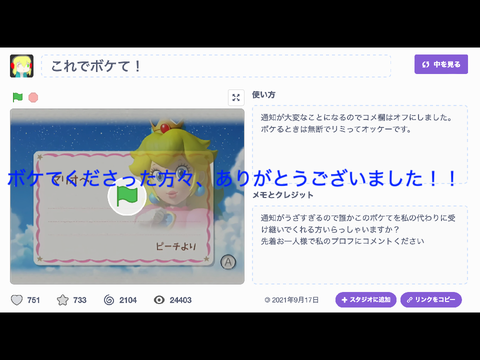Click the A button on the stage
Image resolution: width=480 pixels, height=360 pixels.
228,262
